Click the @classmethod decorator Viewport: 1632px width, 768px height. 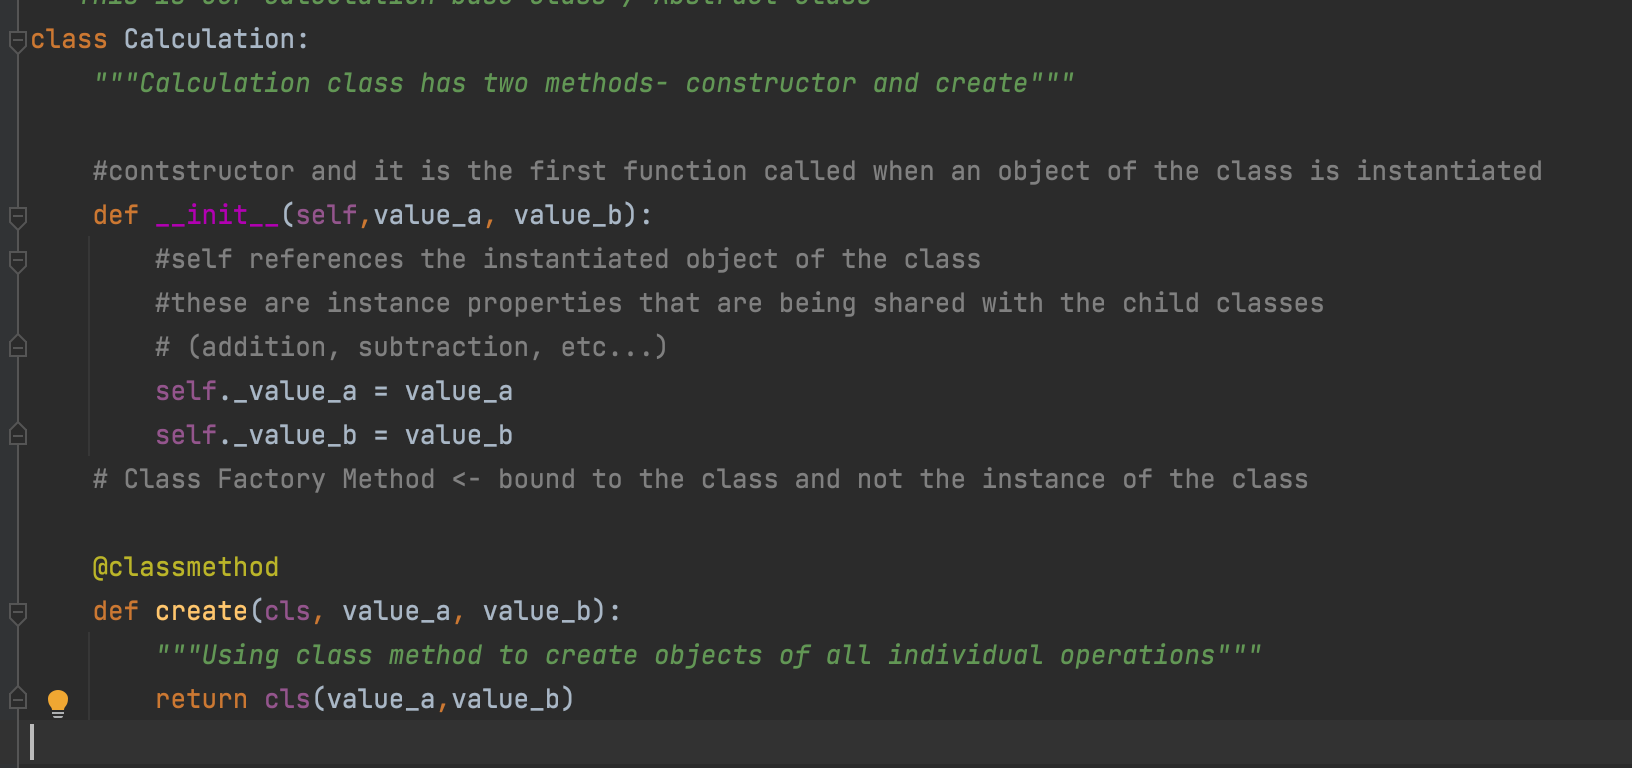(186, 567)
